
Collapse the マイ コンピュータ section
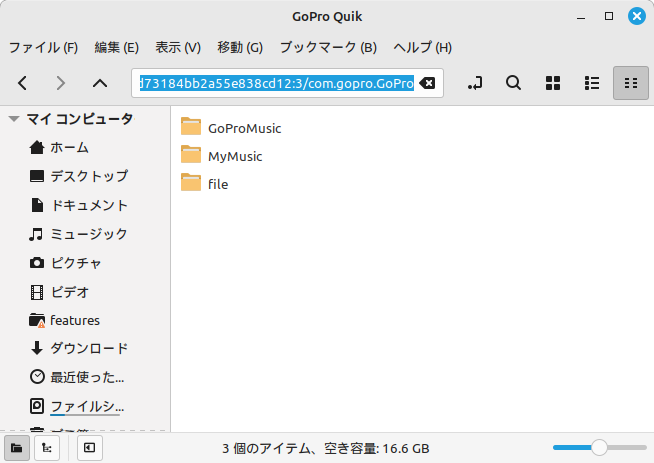click(x=14, y=119)
